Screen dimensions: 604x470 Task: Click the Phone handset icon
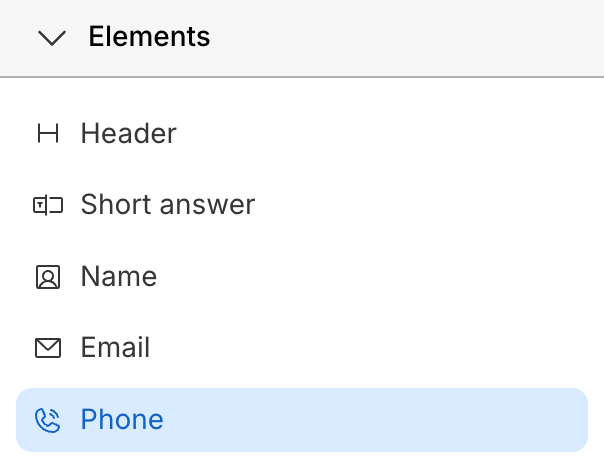pyautogui.click(x=47, y=420)
